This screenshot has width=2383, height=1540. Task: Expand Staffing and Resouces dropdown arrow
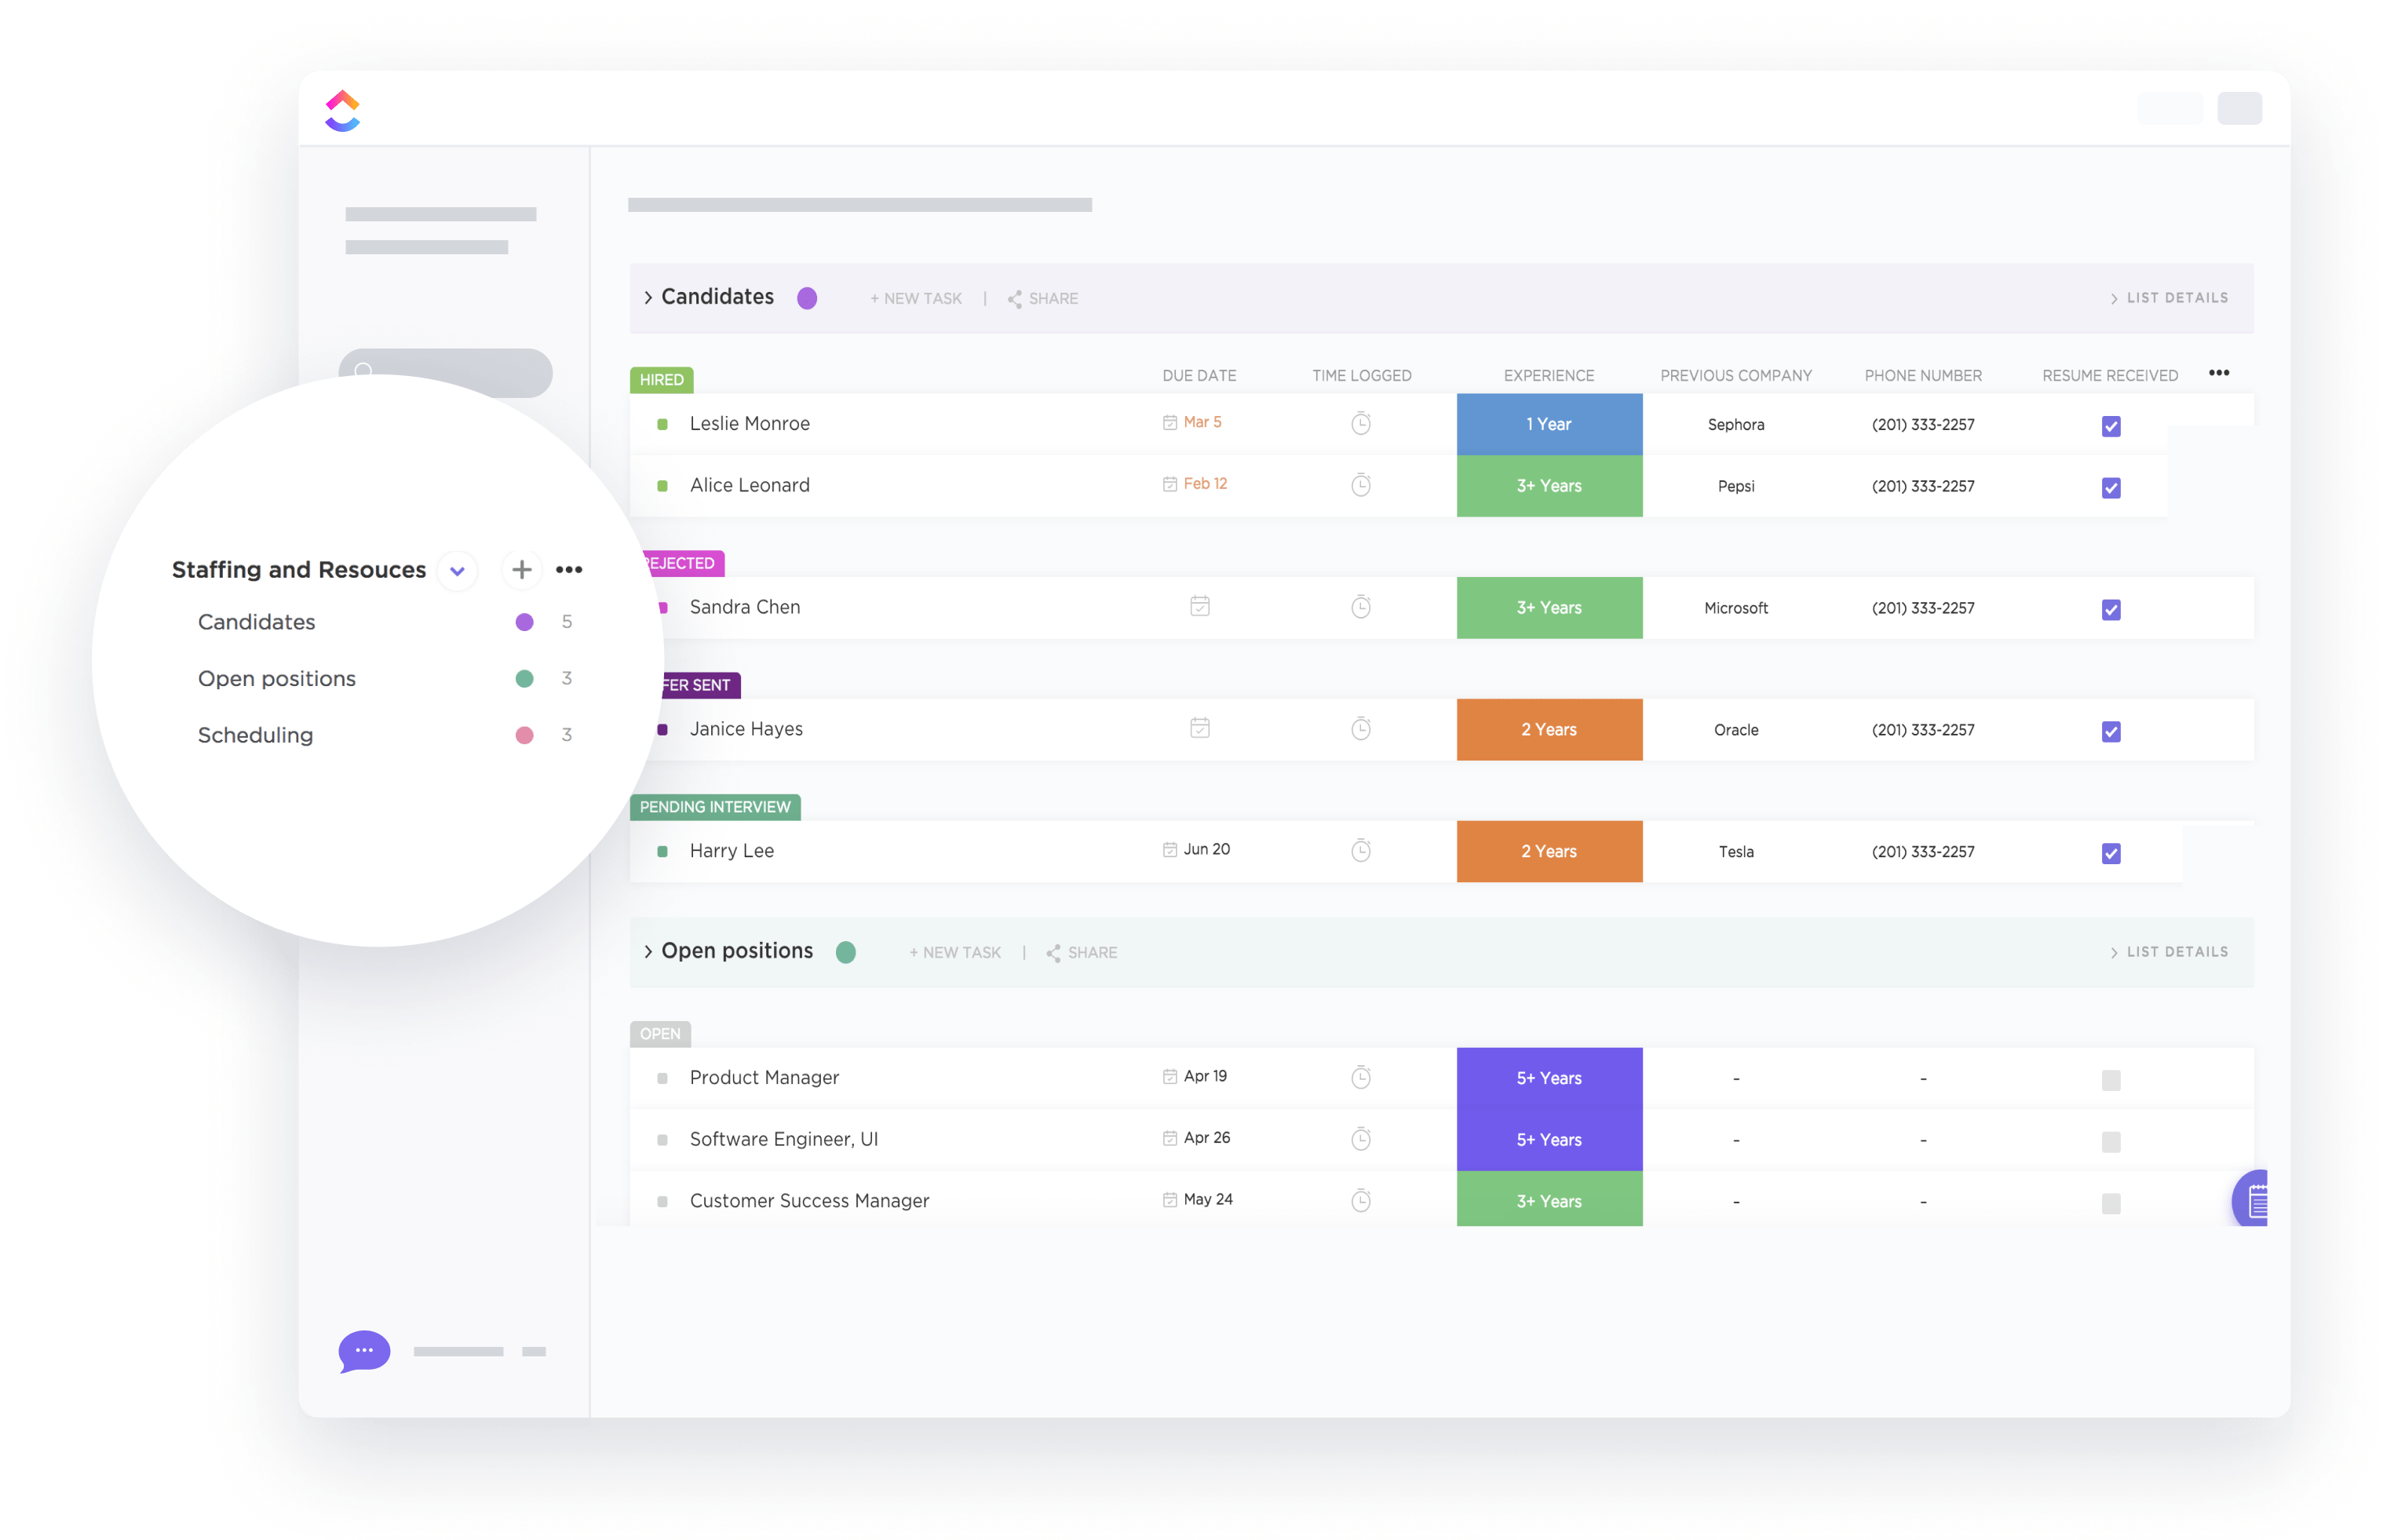coord(457,571)
